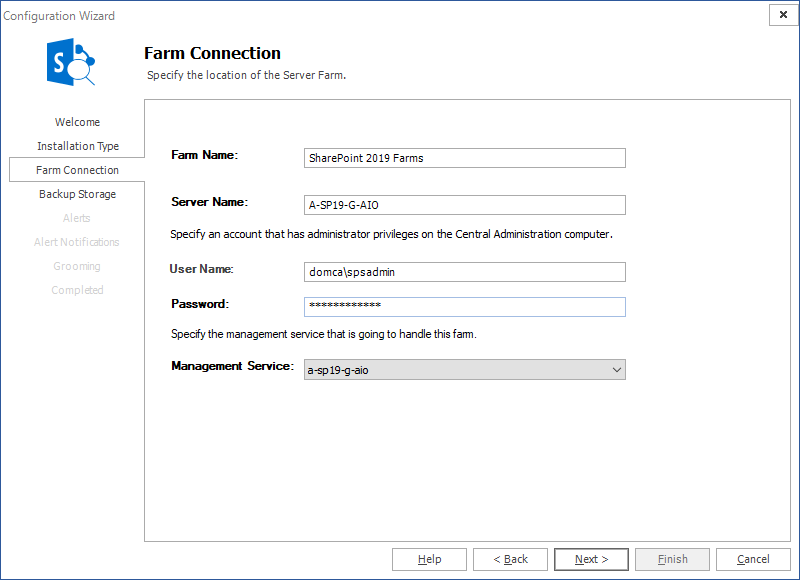Focus the Server Name text box
The image size is (800, 580).
(x=464, y=205)
